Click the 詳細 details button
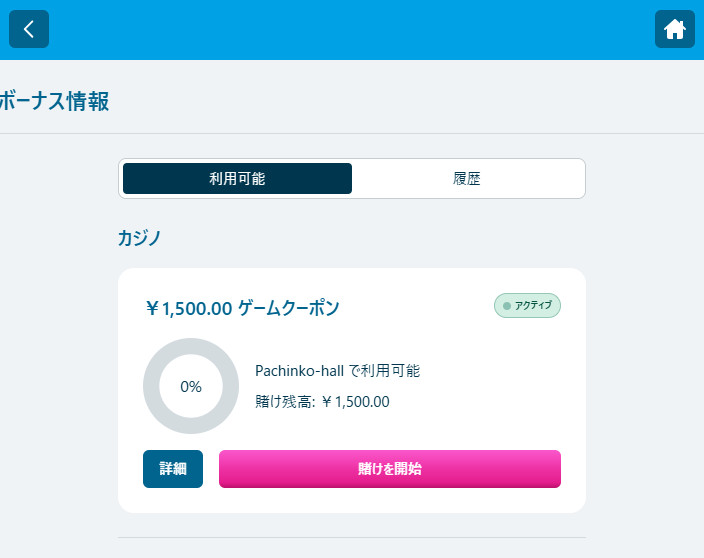 coord(173,469)
